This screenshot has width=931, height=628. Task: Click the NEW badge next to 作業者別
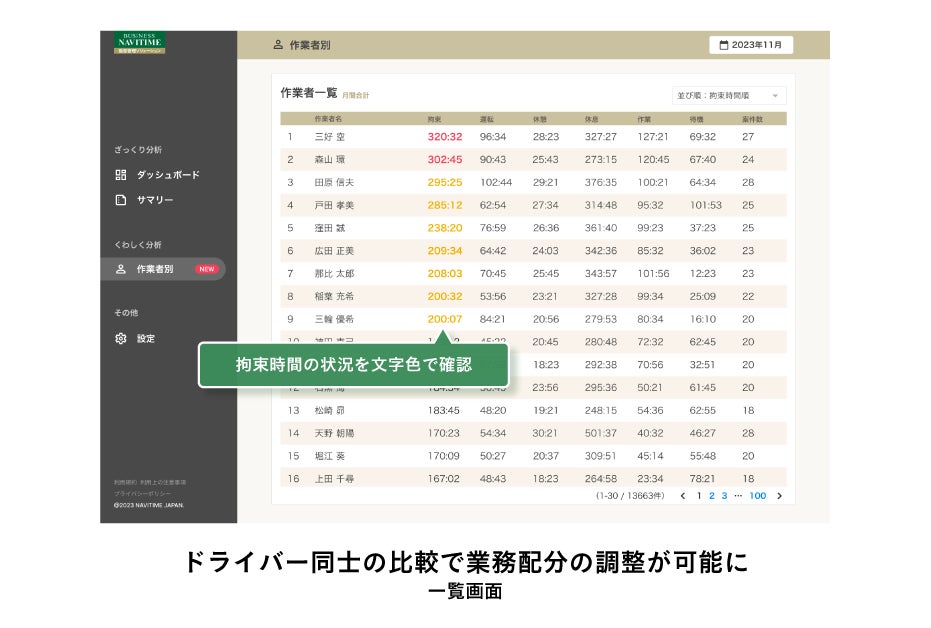tap(207, 269)
